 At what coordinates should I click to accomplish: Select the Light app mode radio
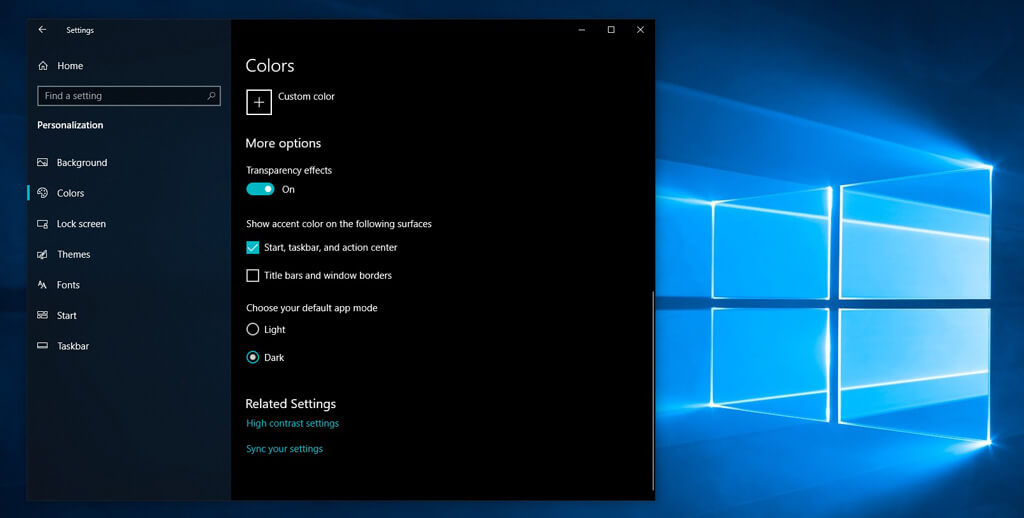click(x=253, y=329)
